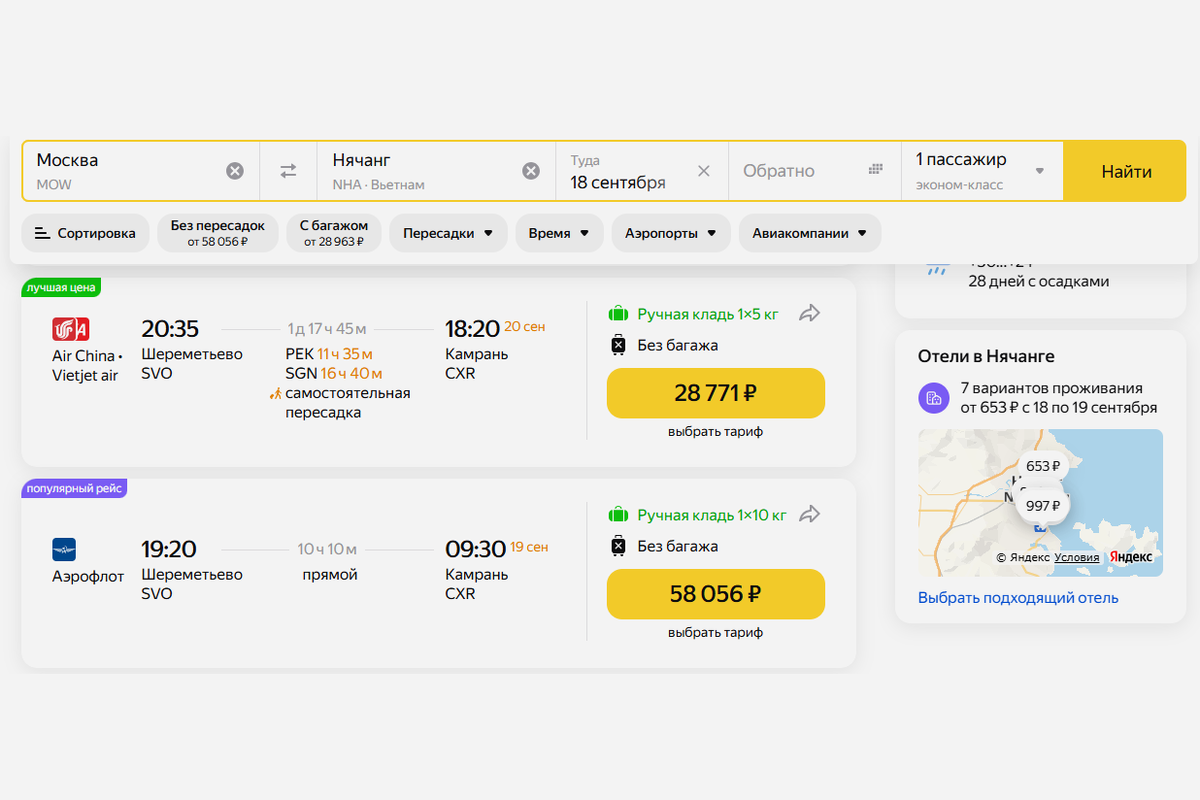Toggle the С багажом filter

pyautogui.click(x=334, y=233)
